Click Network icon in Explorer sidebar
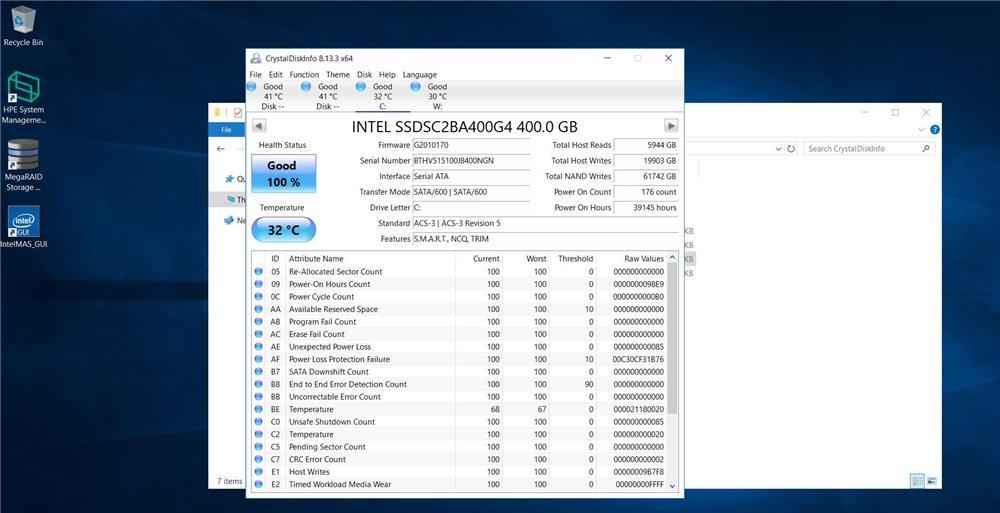The height and width of the screenshot is (513, 1000). click(229, 220)
